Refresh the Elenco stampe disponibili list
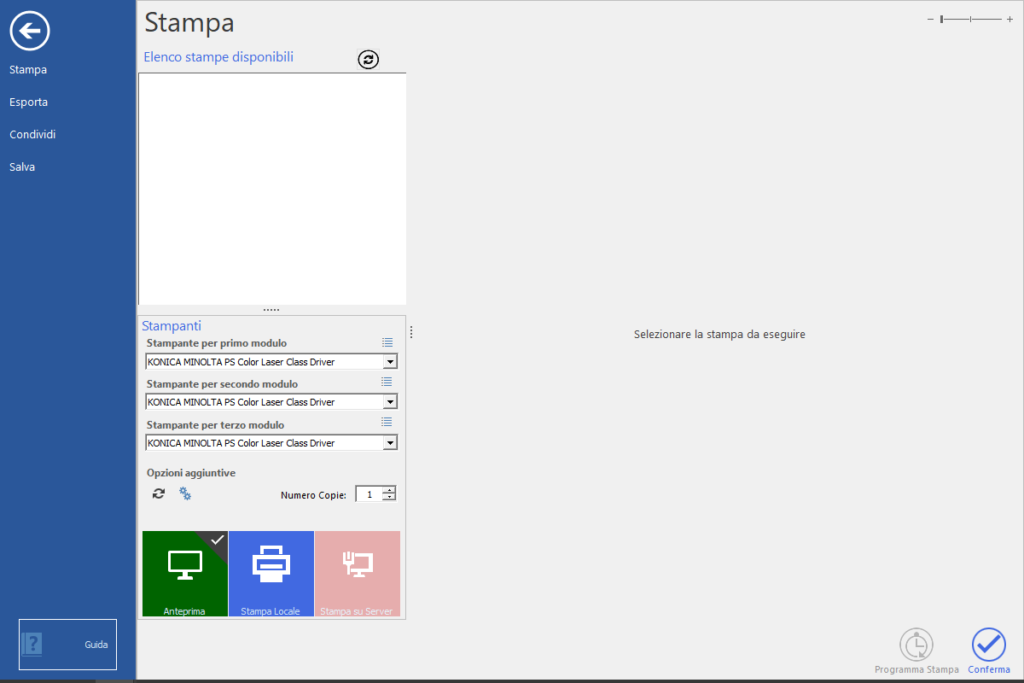Screen dimensions: 1024x683 (368, 59)
